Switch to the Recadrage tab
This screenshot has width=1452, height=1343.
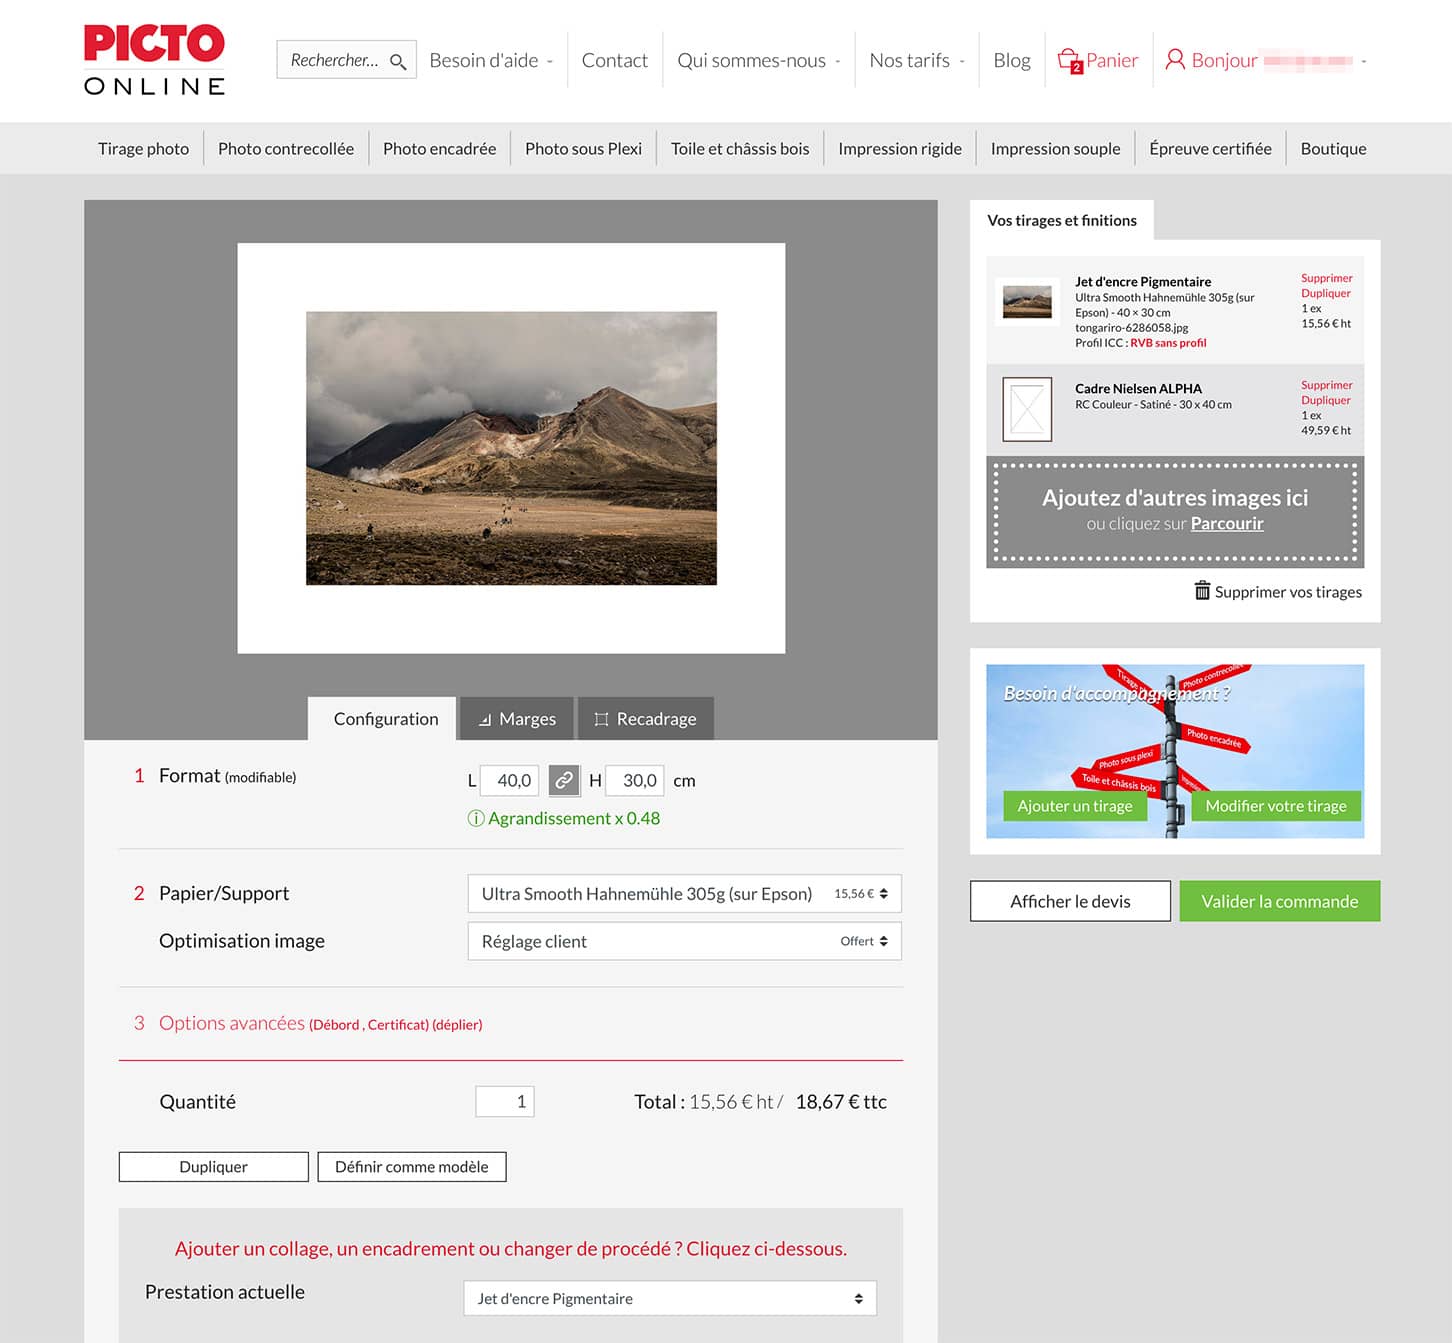(646, 719)
